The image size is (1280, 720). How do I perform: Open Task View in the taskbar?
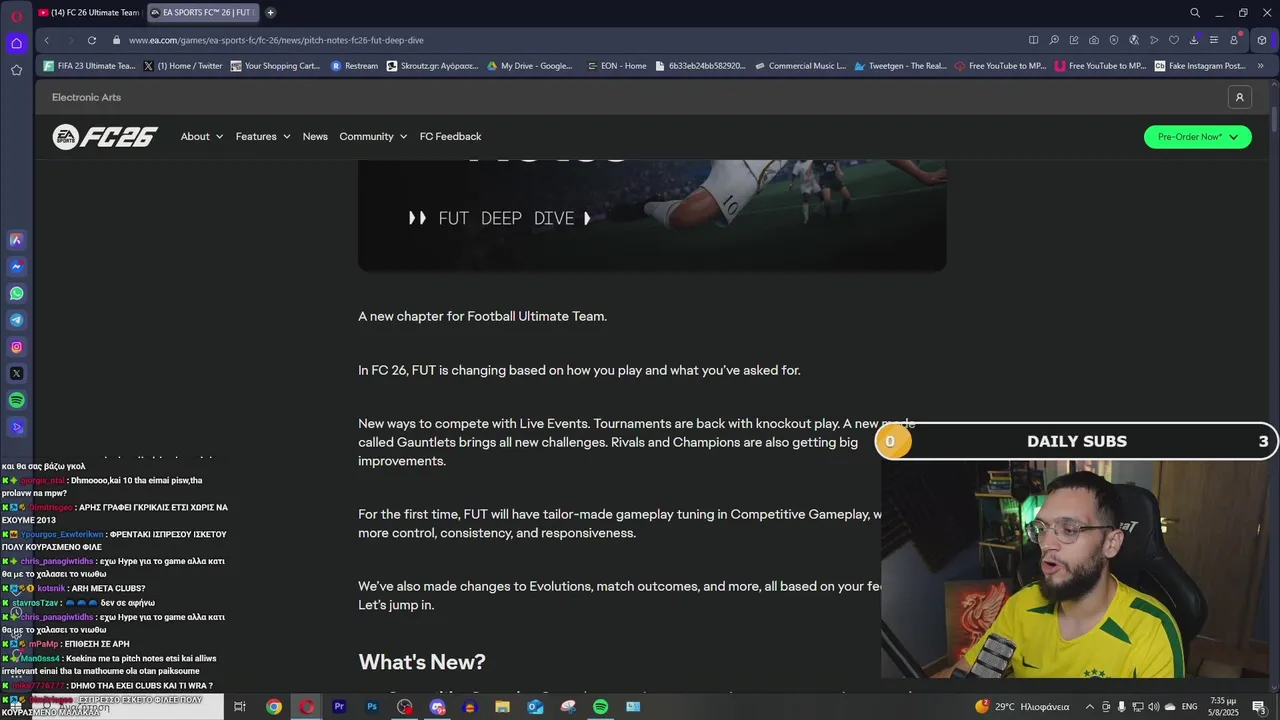240,707
